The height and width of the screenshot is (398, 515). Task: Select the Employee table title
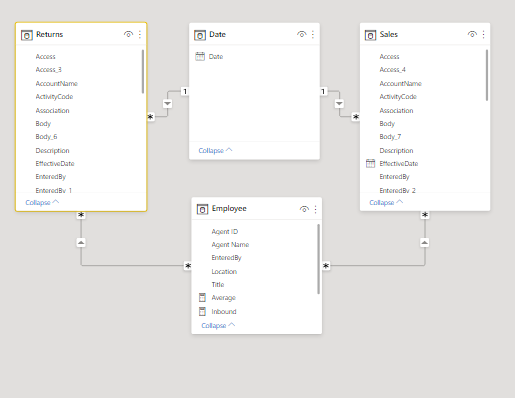(x=229, y=209)
